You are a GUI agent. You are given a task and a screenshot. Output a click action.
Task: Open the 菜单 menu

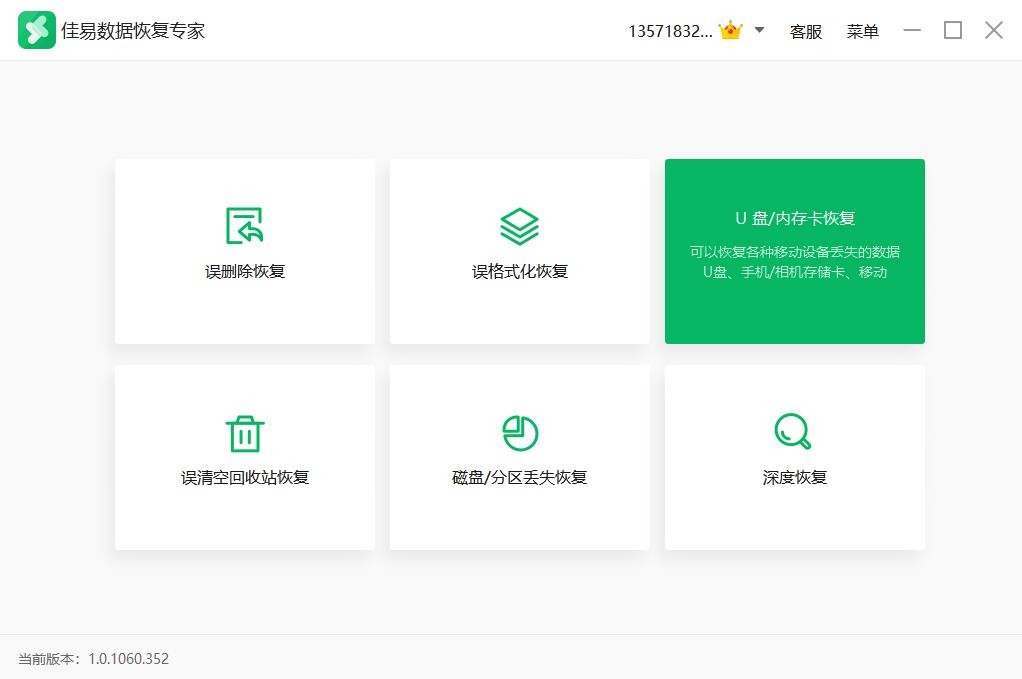(x=862, y=32)
